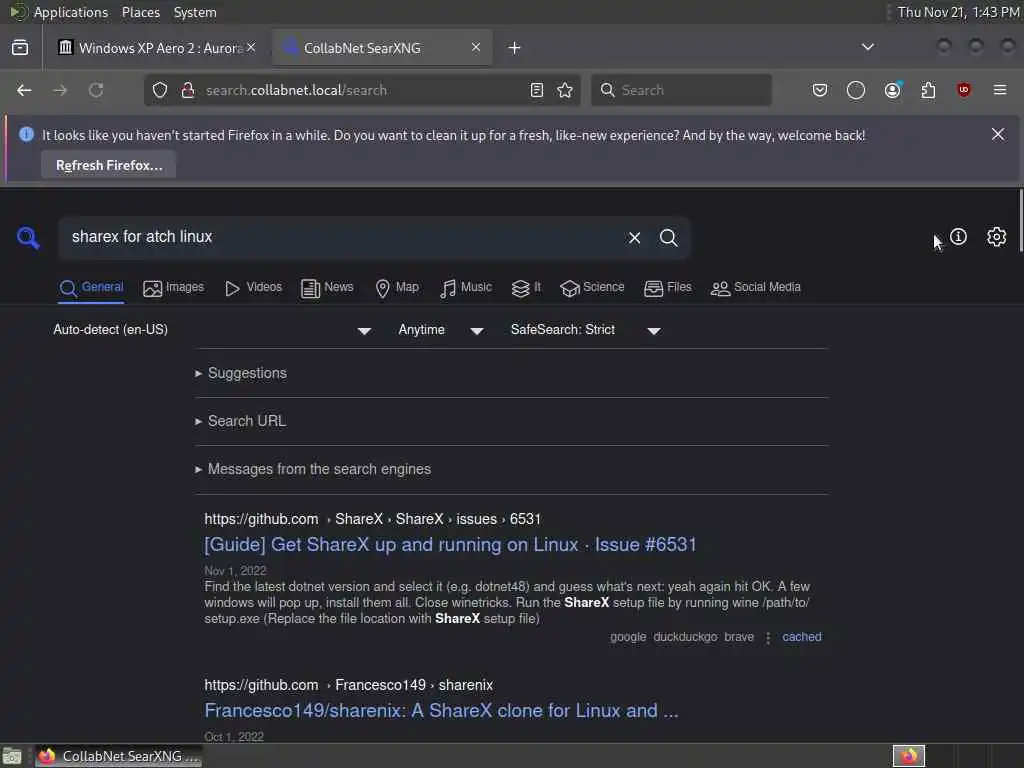Viewport: 1024px width, 768px height.
Task: Switch to Science search category
Action: [x=592, y=287]
